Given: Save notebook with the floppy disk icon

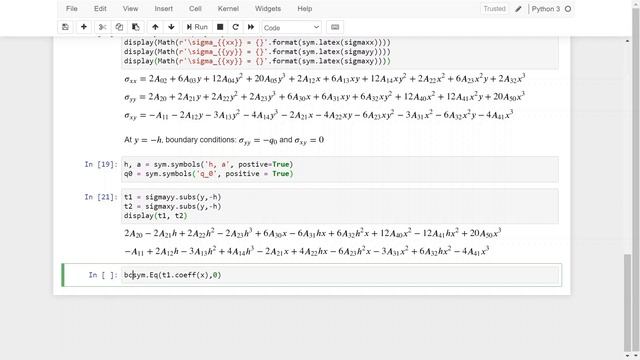Looking at the screenshot, I should click(65, 27).
